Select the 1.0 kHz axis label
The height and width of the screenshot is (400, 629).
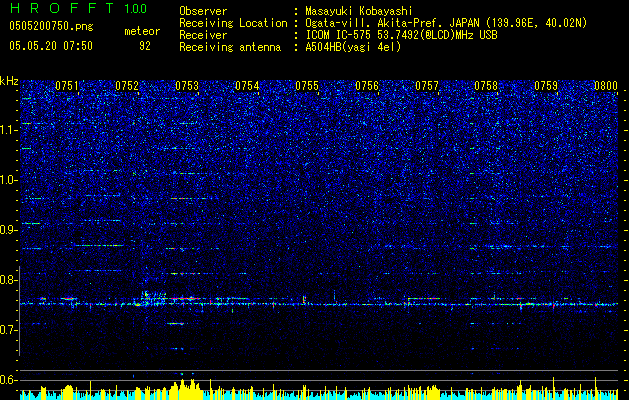tap(8, 180)
